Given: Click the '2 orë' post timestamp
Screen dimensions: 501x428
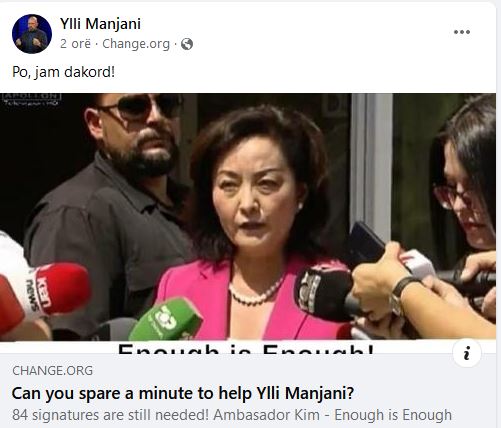Looking at the screenshot, I should point(75,44).
